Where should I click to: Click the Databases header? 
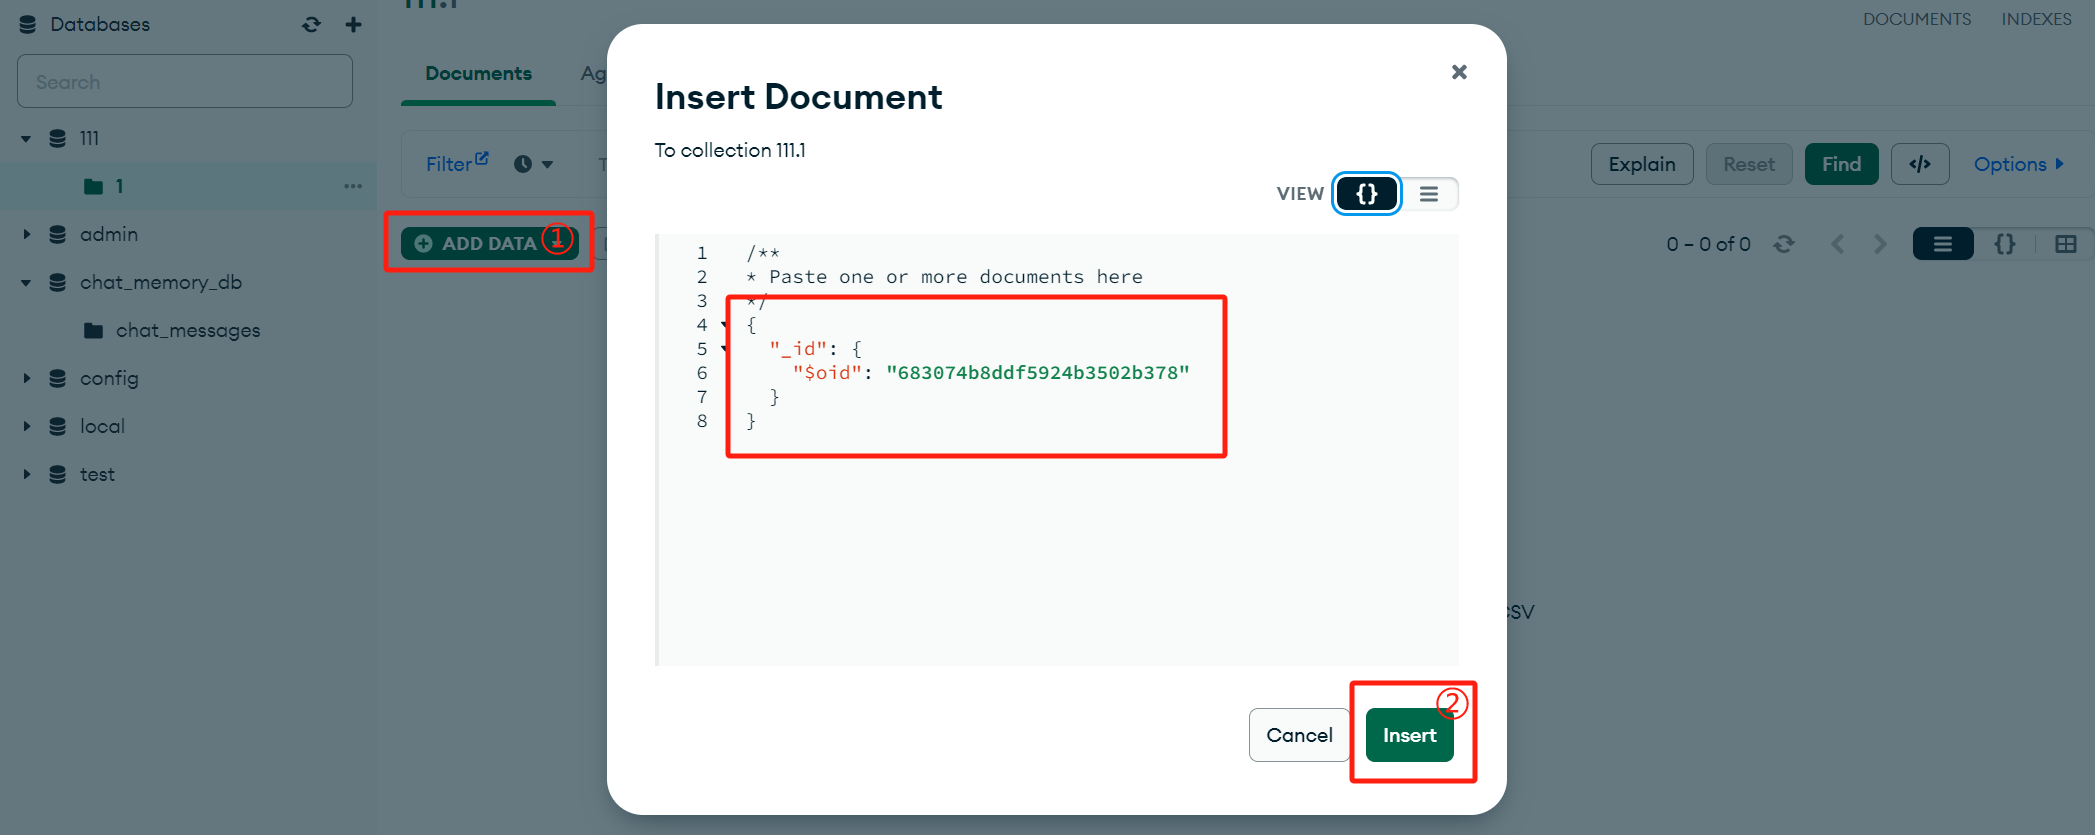click(x=100, y=24)
